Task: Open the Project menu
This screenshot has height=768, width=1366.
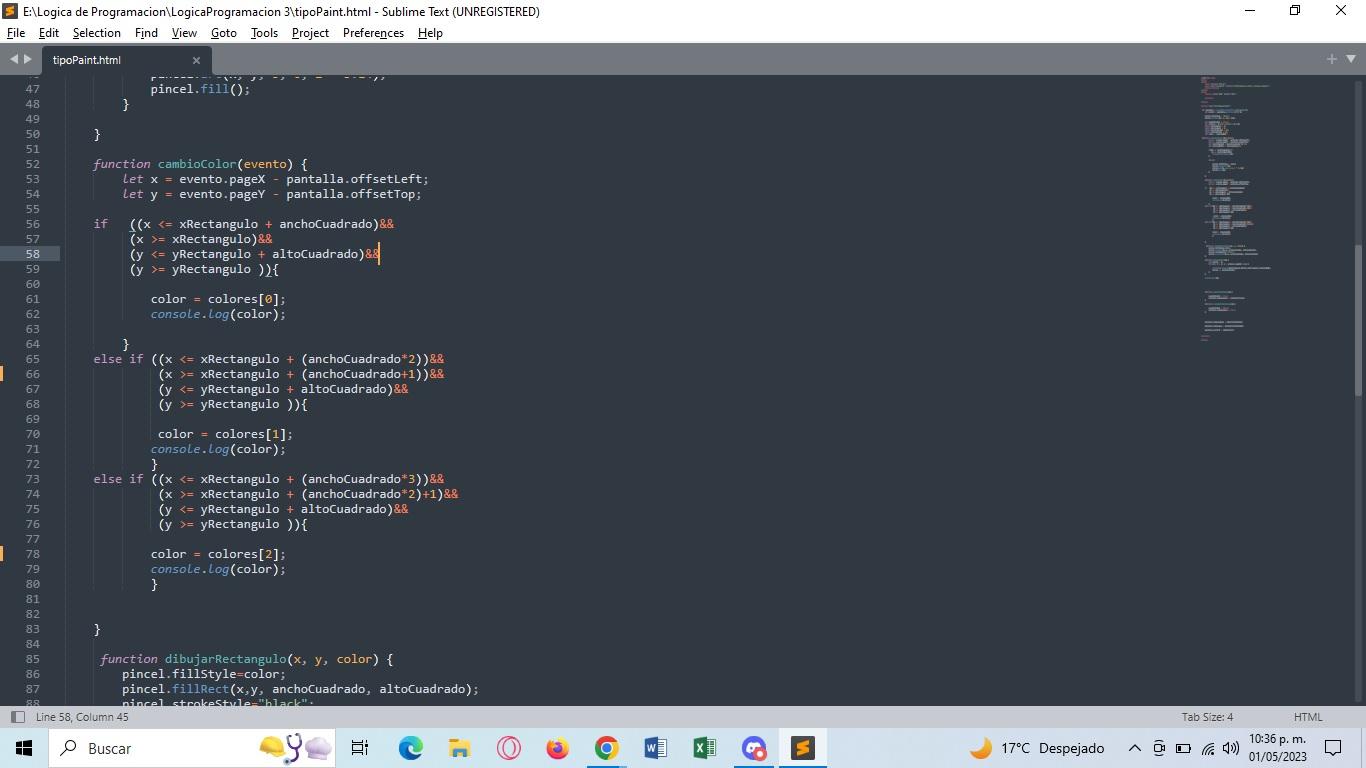Action: coord(310,33)
